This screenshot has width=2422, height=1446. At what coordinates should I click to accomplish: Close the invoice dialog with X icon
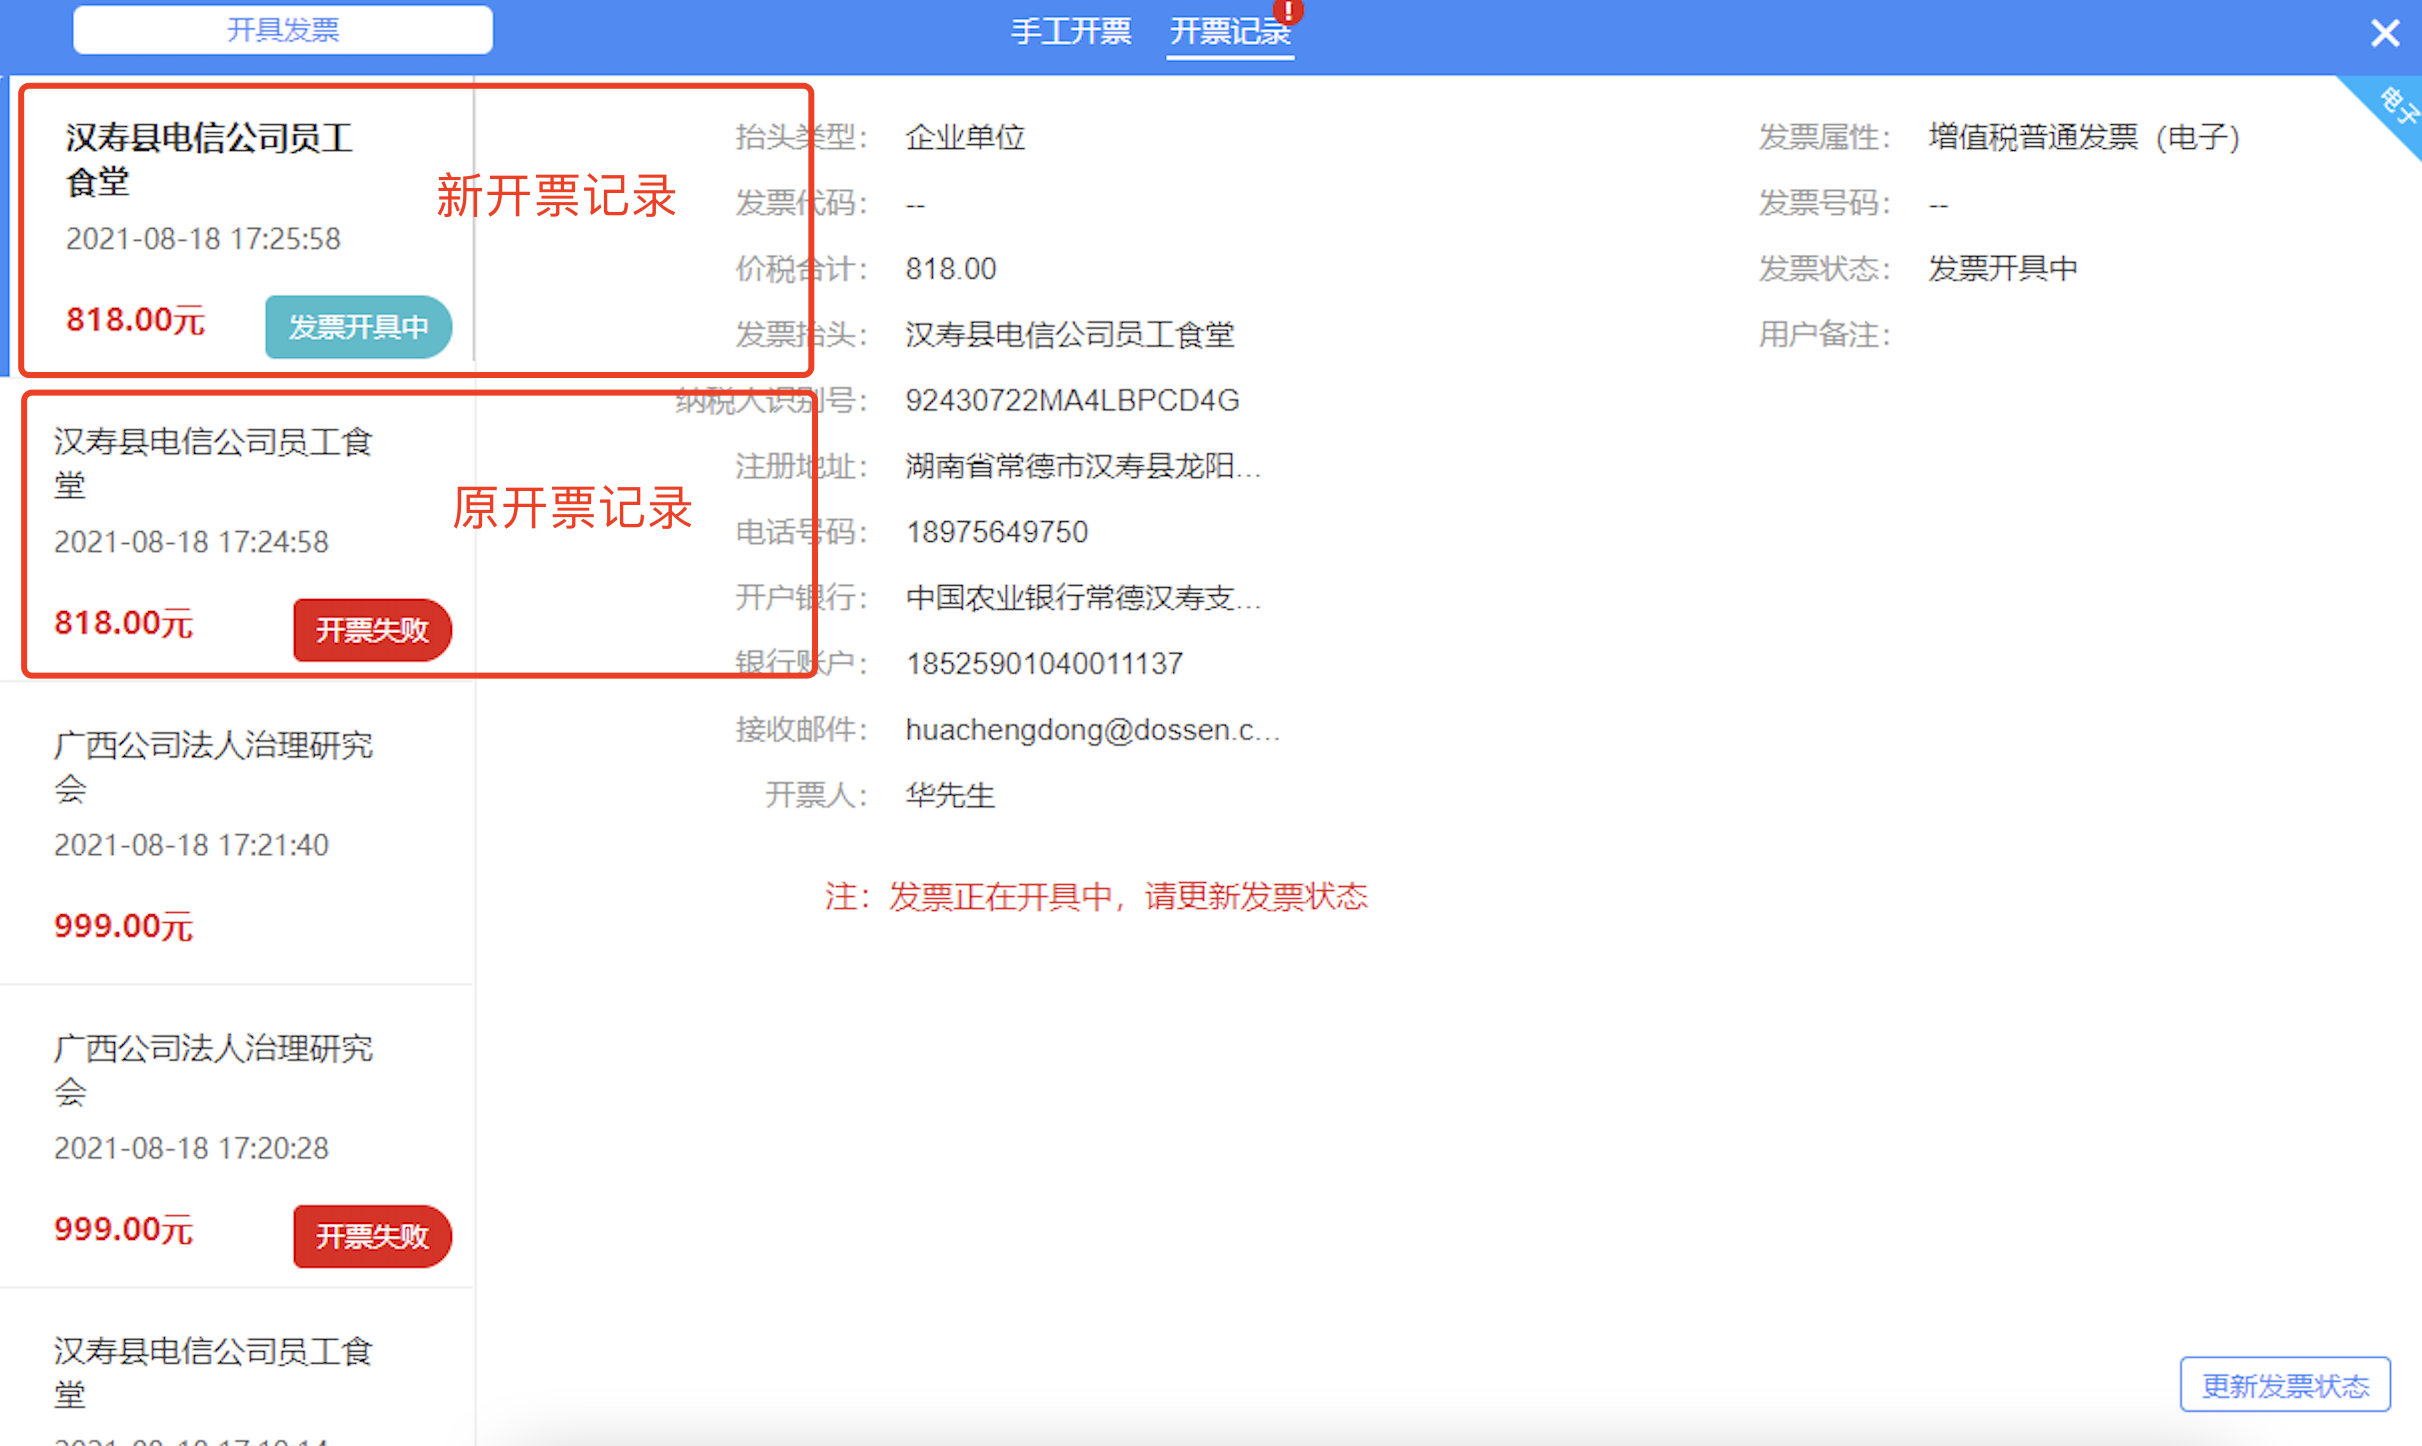click(2384, 33)
